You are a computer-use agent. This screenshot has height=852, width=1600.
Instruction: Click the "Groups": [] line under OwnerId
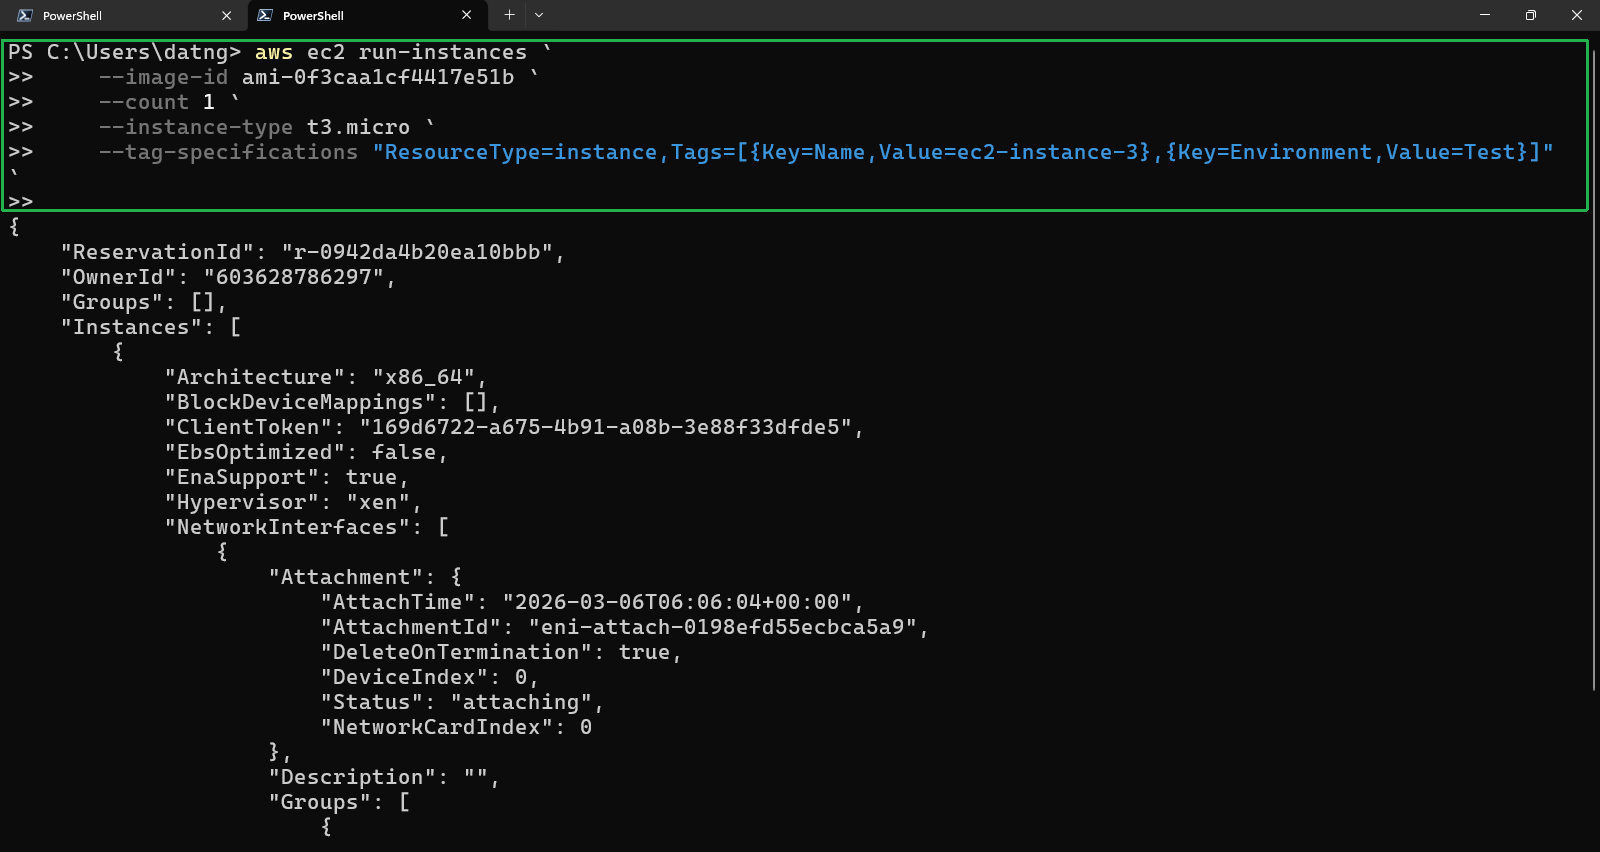click(x=144, y=302)
